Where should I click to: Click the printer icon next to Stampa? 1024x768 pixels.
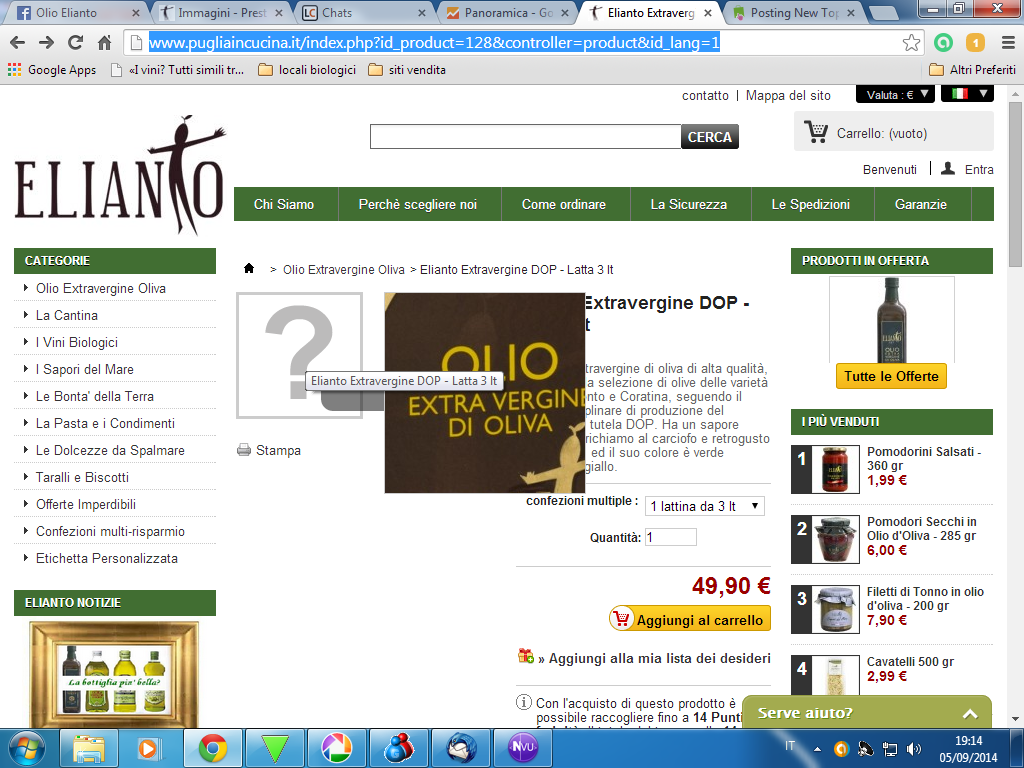244,450
